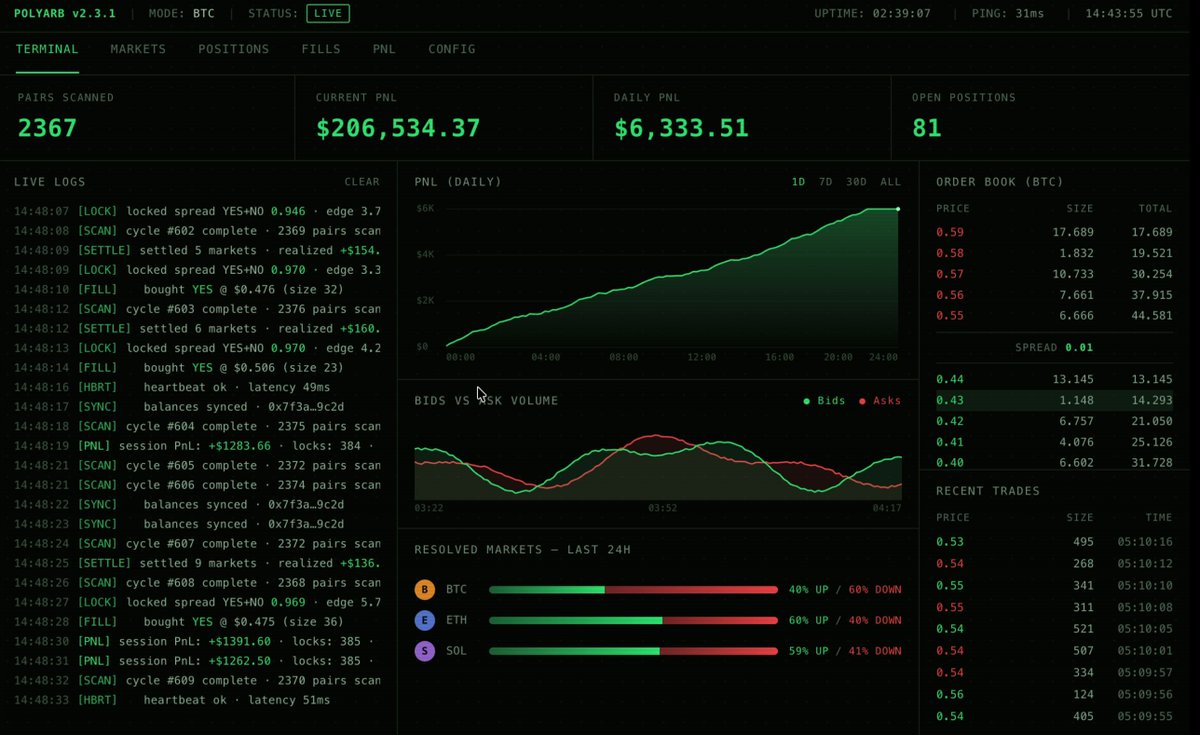Viewport: 1200px width, 735px height.
Task: Go to the FILLS tab
Action: coord(321,49)
